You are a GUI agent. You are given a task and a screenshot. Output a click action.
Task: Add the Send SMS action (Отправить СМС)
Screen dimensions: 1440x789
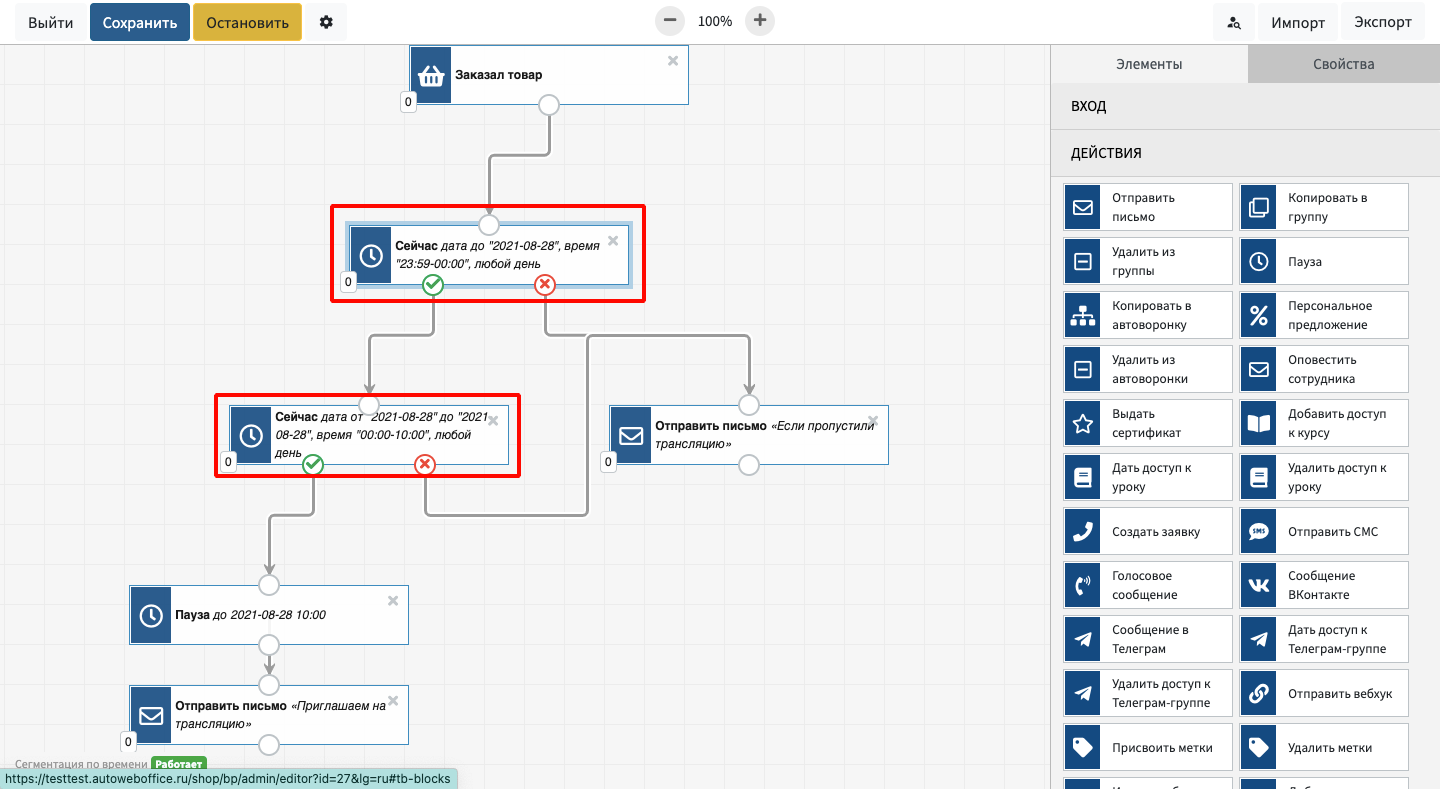(x=1323, y=532)
